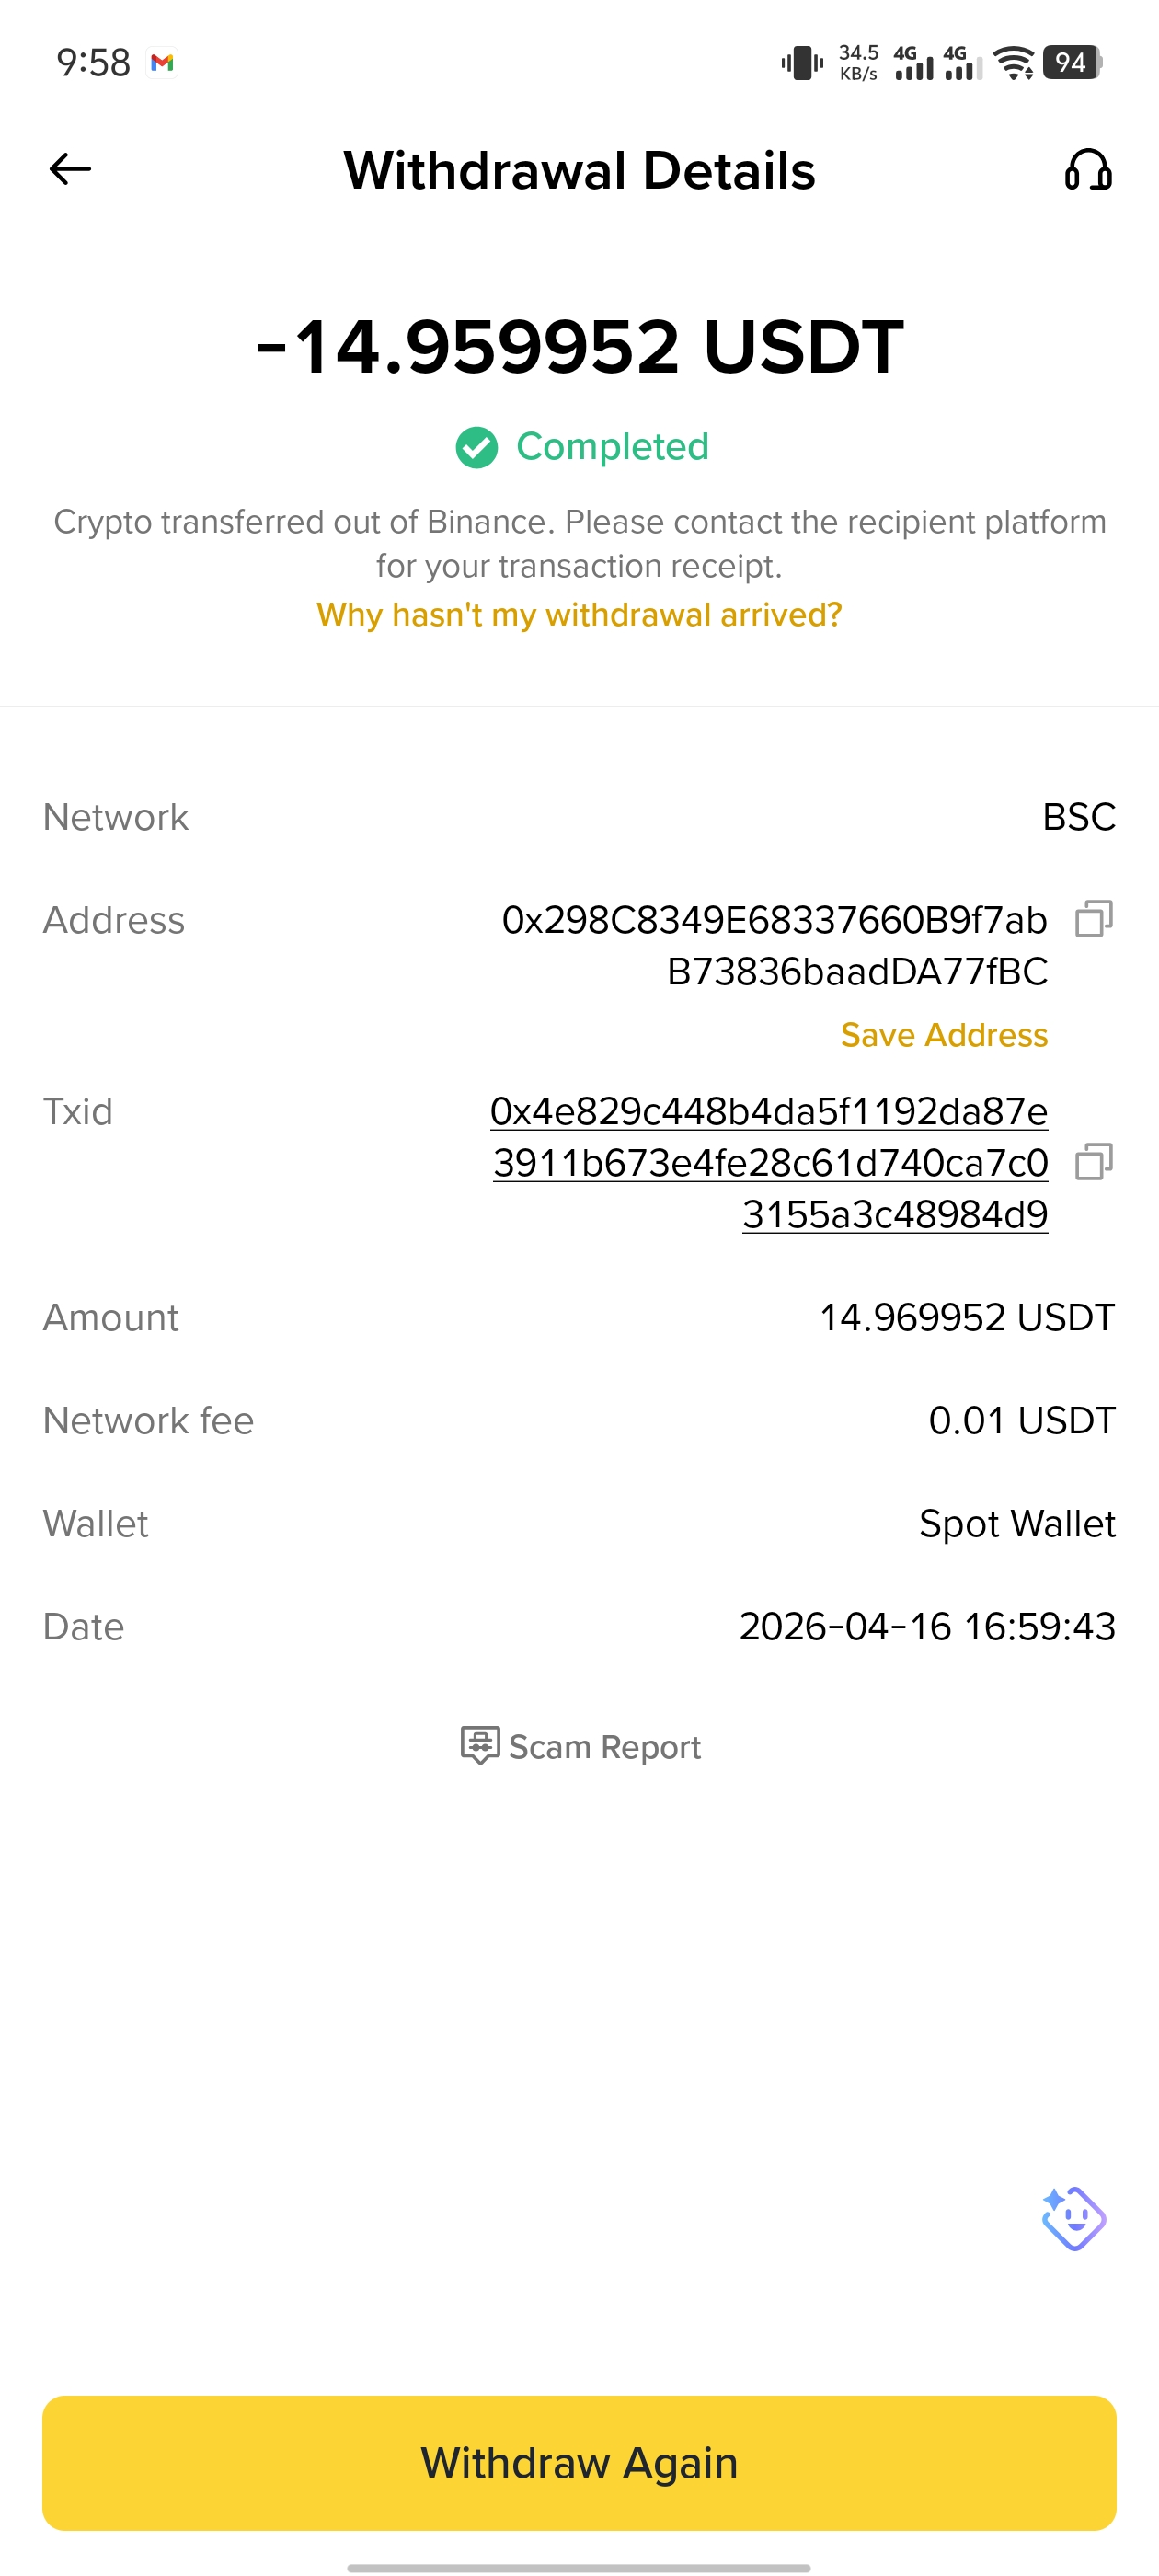Tap the back arrow icon

click(70, 169)
